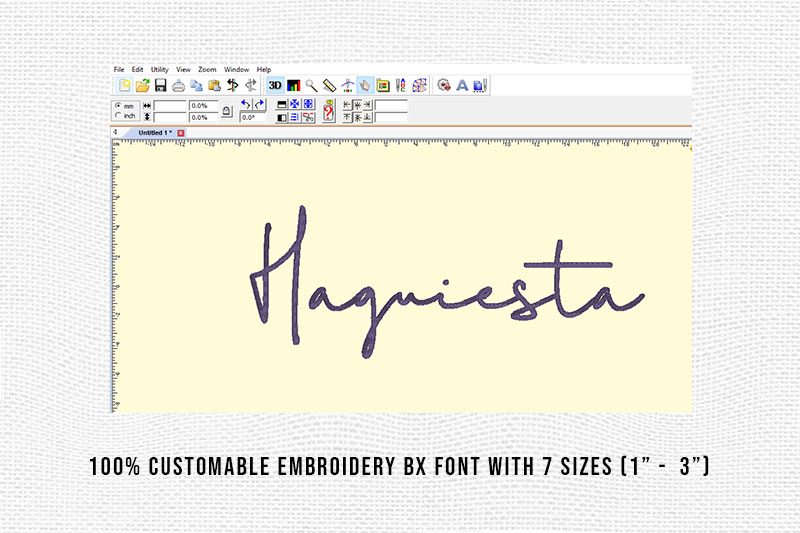Click the gear merge design icon
The width and height of the screenshot is (800, 533).
tap(444, 85)
